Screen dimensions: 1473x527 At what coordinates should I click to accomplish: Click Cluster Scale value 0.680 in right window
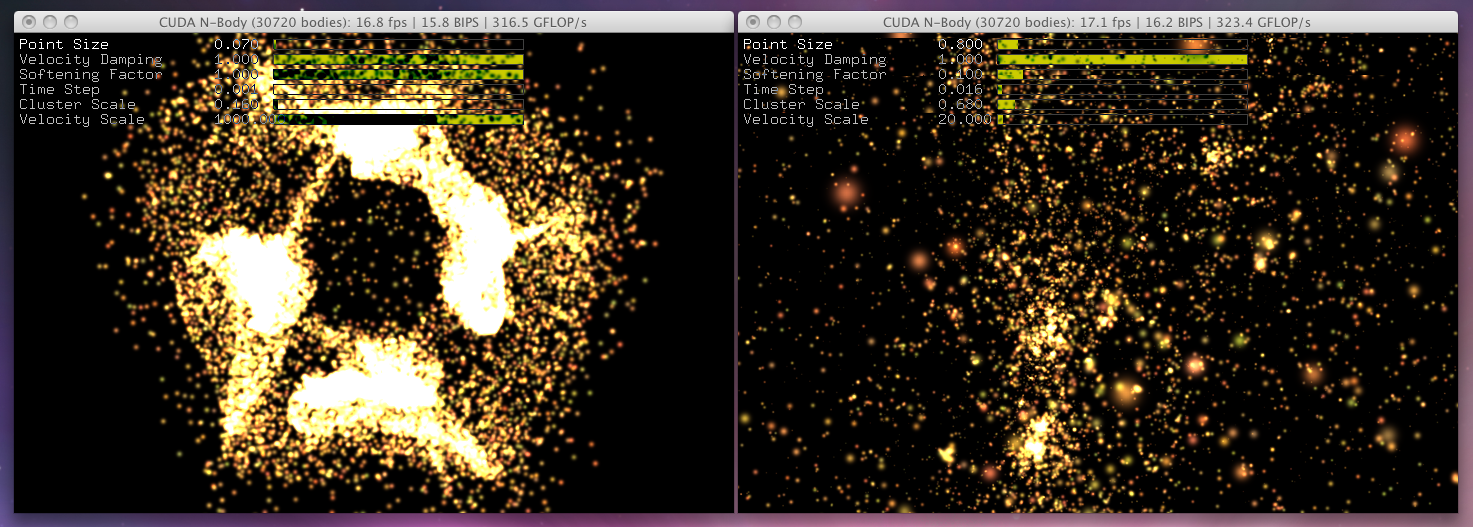point(960,105)
